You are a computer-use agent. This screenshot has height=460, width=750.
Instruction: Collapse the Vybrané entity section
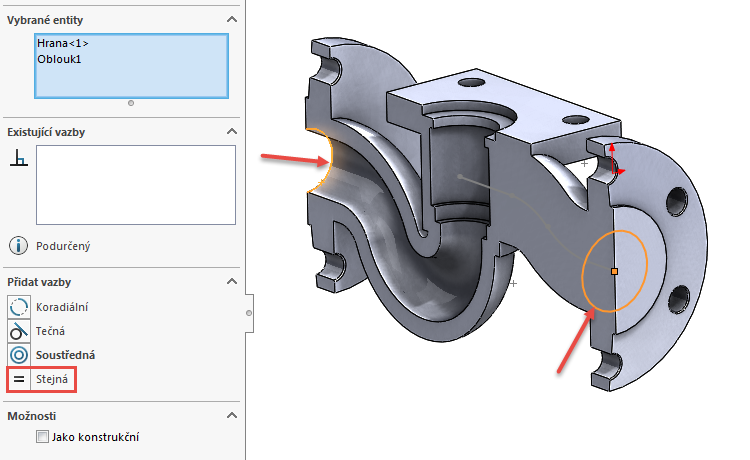[x=232, y=20]
